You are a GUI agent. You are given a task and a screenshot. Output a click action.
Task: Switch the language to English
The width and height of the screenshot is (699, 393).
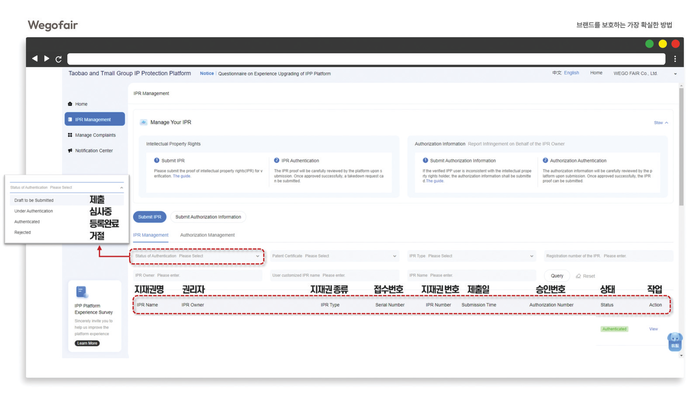click(x=571, y=73)
